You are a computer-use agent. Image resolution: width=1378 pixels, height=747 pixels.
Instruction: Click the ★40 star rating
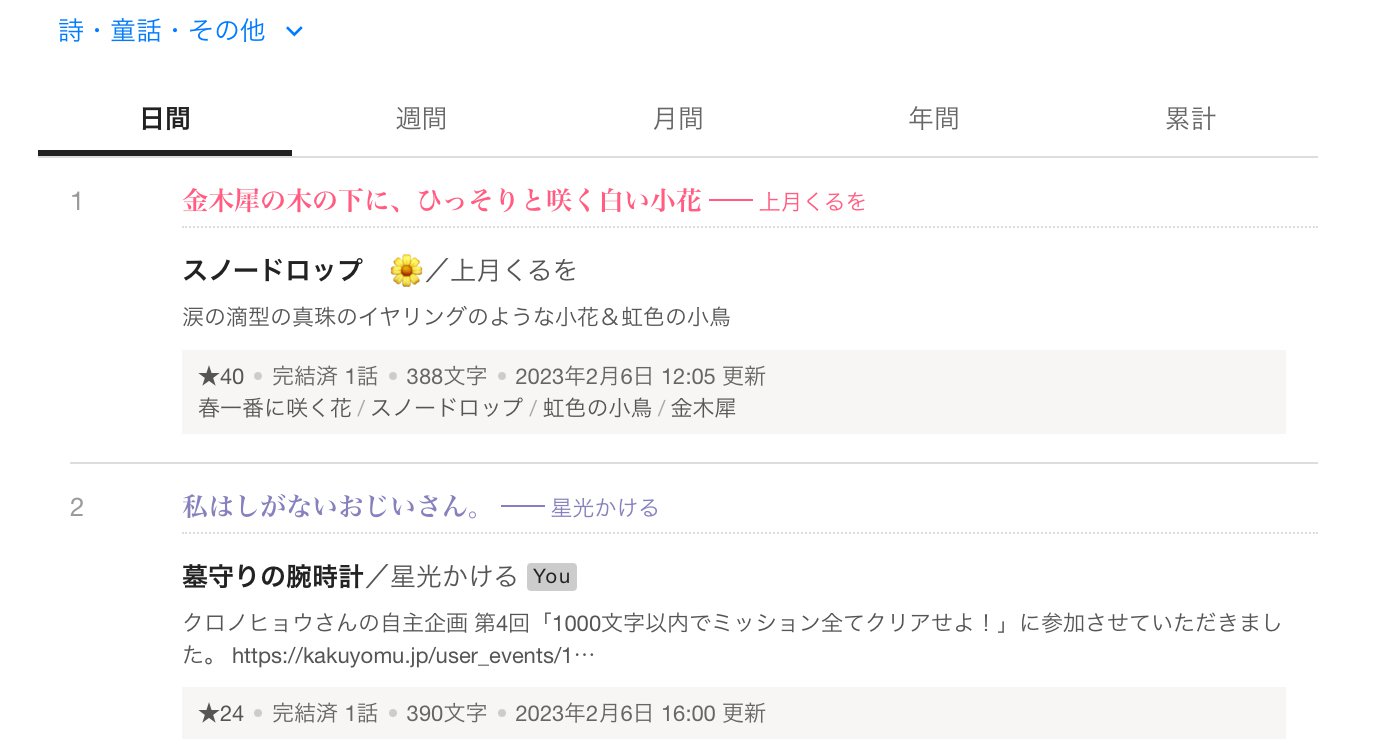(222, 376)
